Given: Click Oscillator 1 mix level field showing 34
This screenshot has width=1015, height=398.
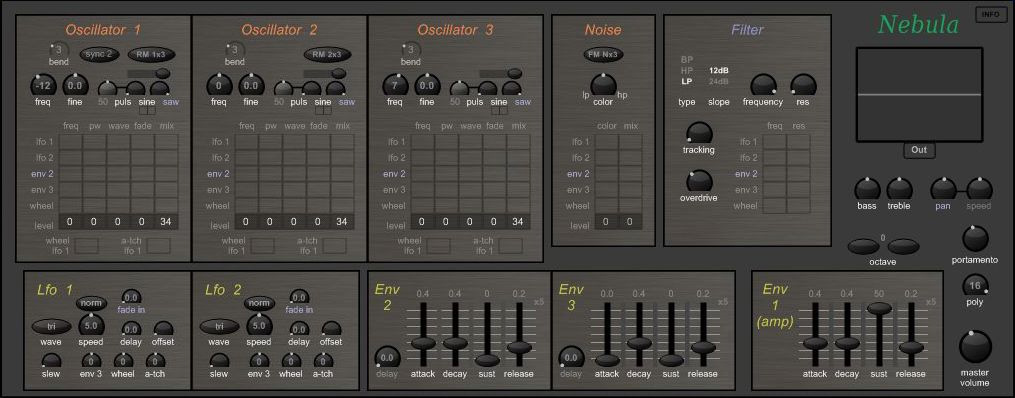Looking at the screenshot, I should click(x=166, y=222).
